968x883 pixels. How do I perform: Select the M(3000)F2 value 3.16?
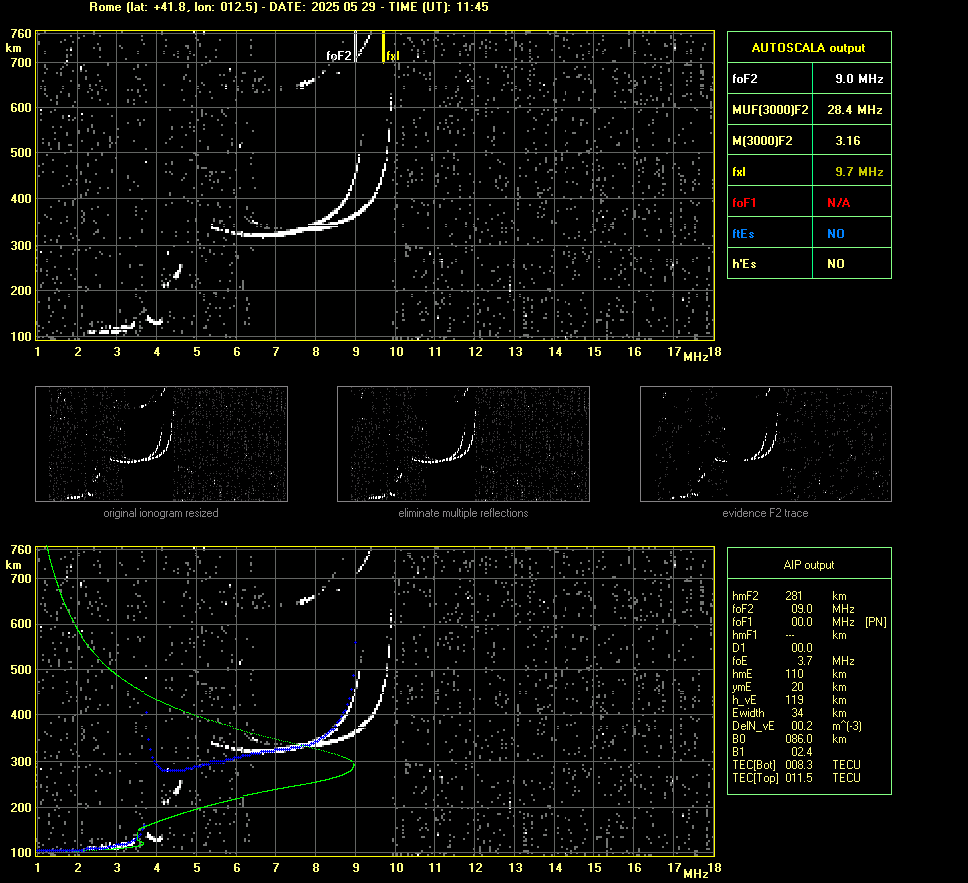848,141
